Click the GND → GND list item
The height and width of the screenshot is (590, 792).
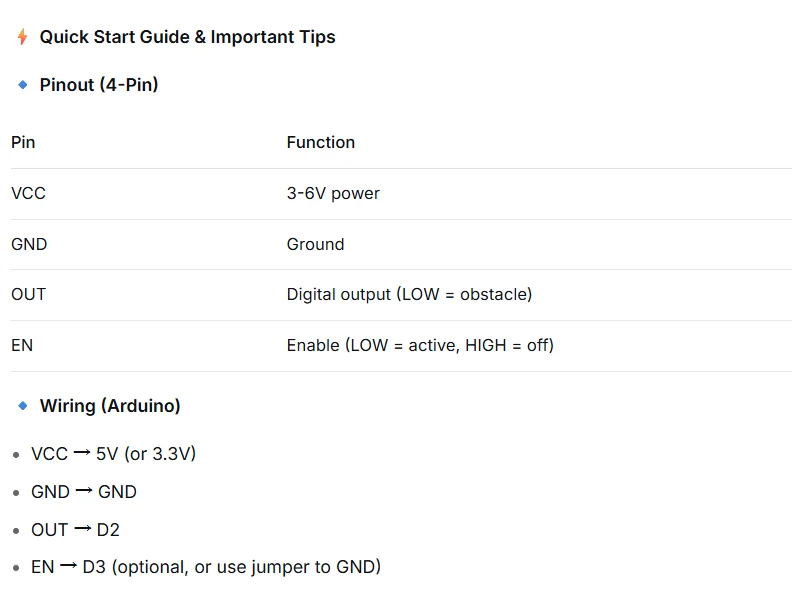click(x=84, y=491)
